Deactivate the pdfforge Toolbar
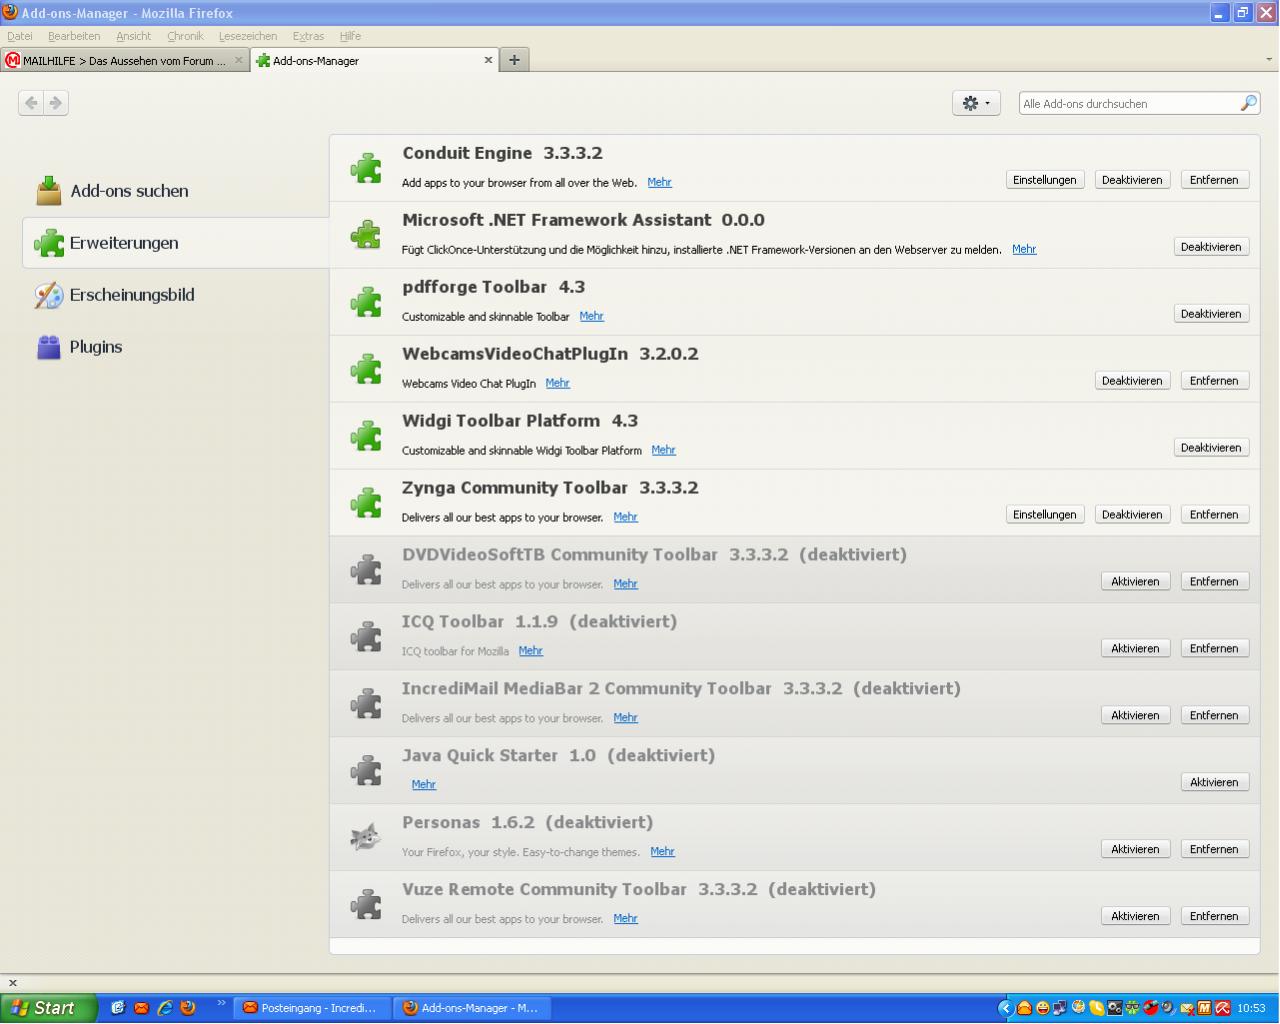 (x=1211, y=314)
